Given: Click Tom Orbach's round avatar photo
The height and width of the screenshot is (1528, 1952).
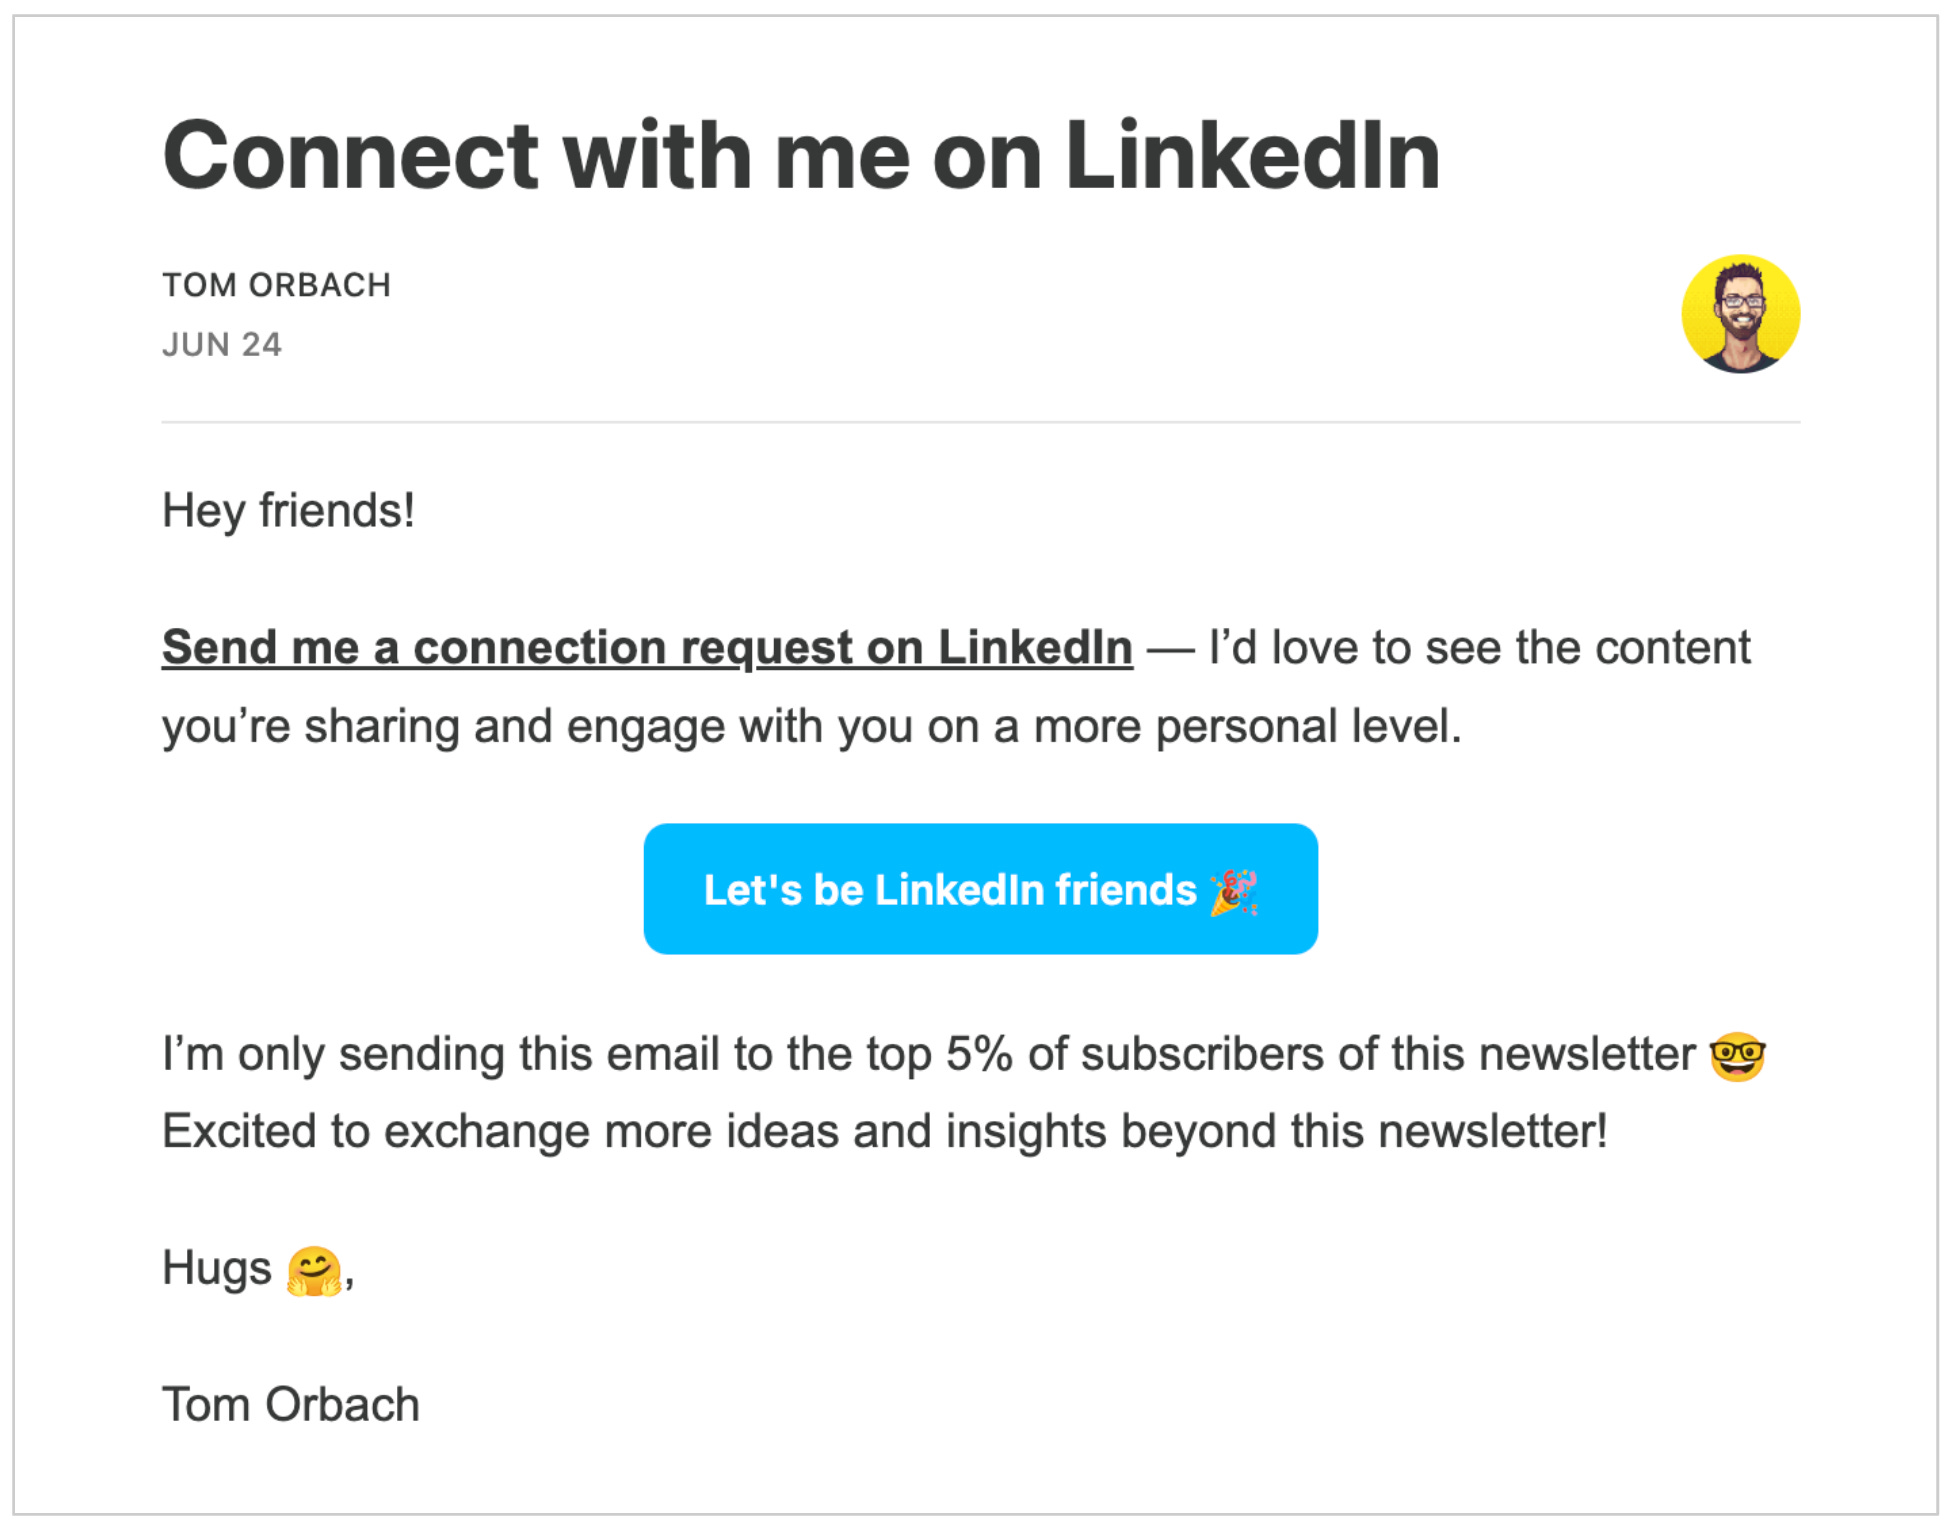Looking at the screenshot, I should coord(1740,314).
